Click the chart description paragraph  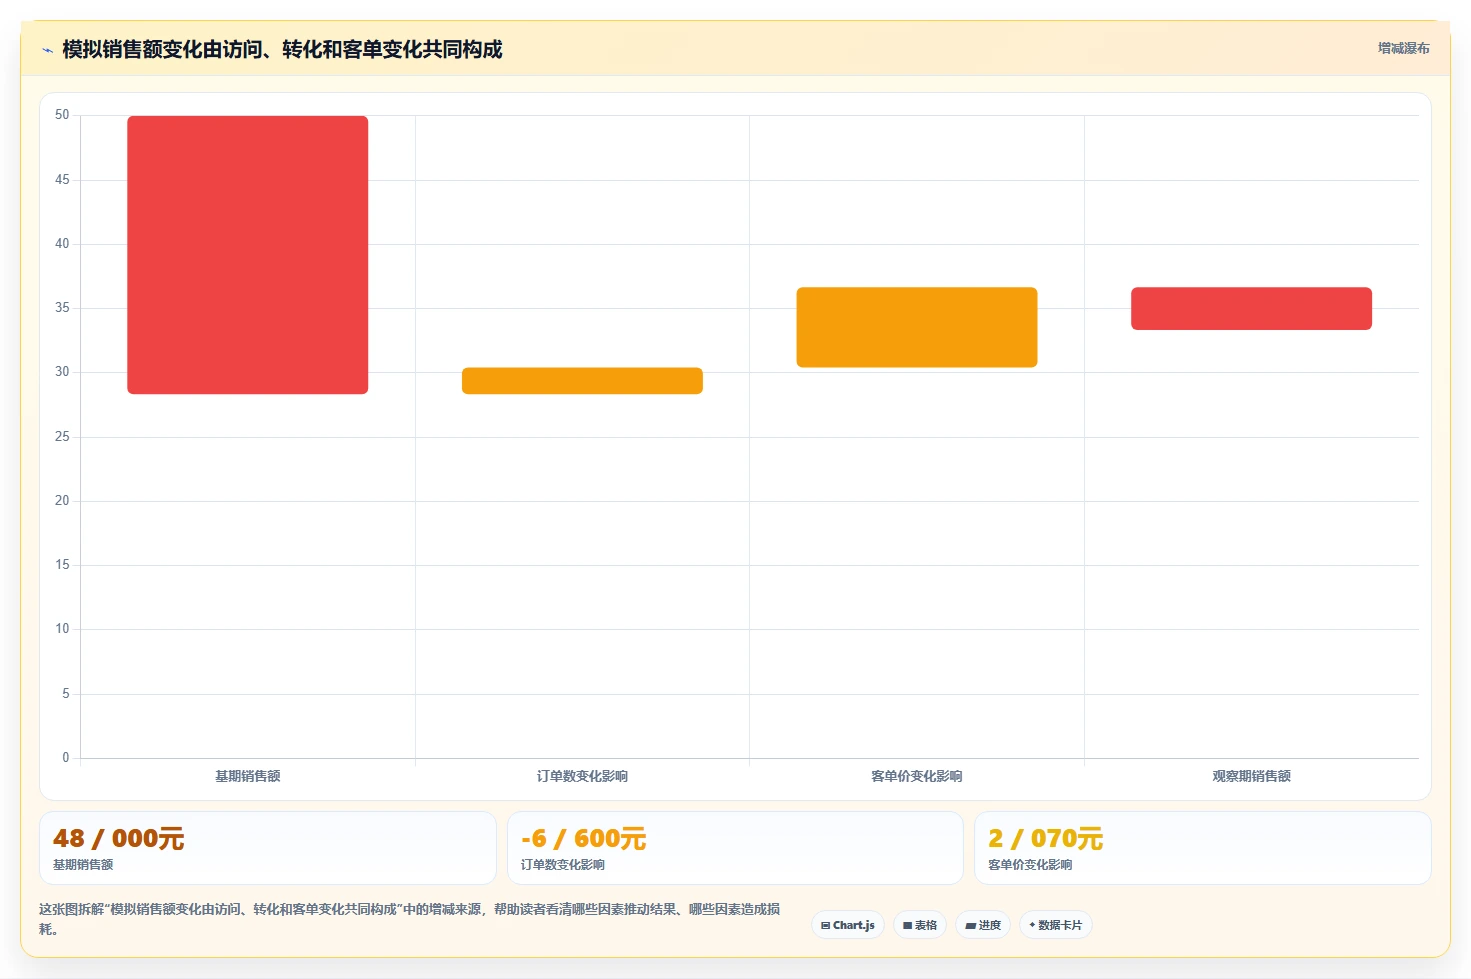click(409, 919)
